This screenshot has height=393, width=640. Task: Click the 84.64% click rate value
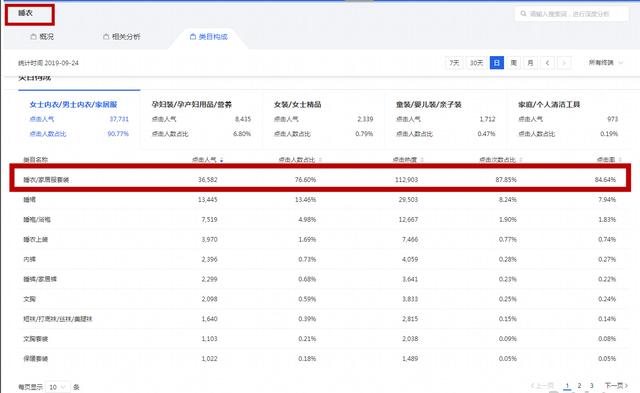tap(605, 180)
